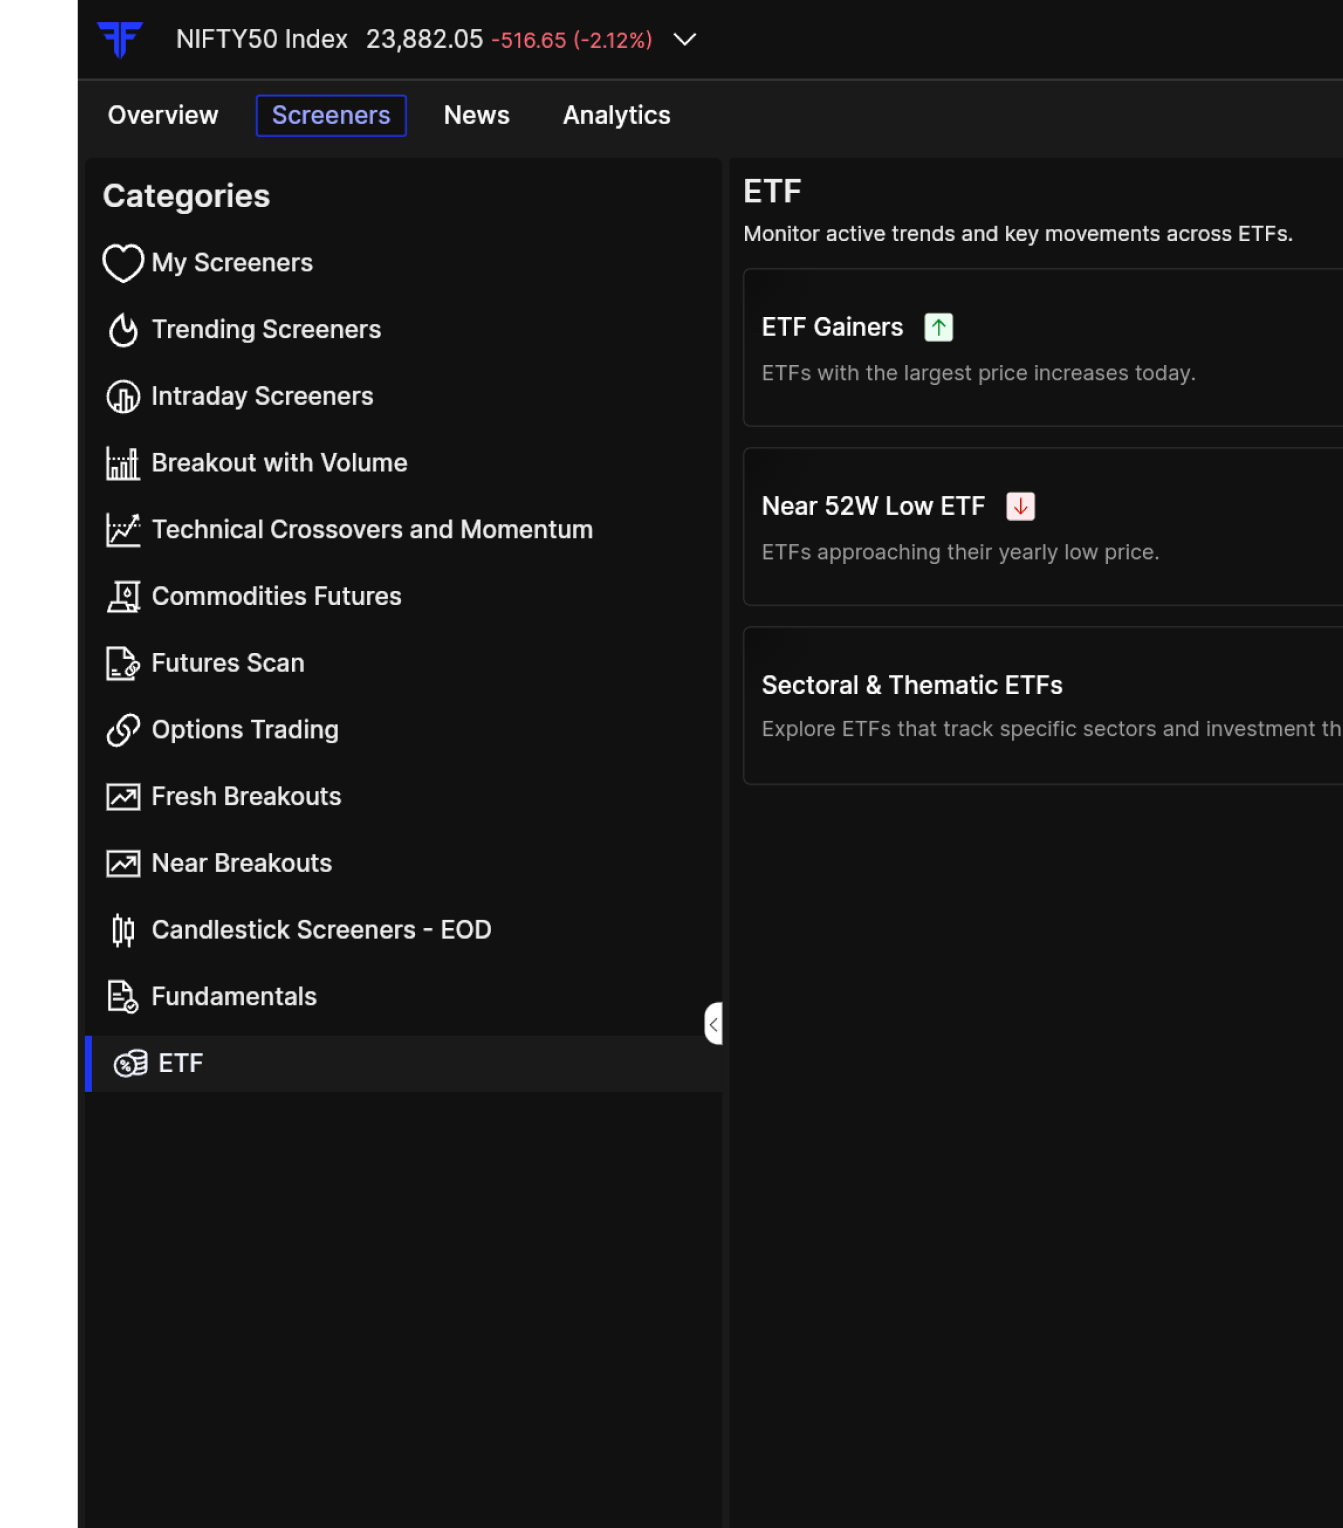Screen dimensions: 1343x1528
Task: Open the ETF Gainers screener card
Action: tap(1043, 348)
